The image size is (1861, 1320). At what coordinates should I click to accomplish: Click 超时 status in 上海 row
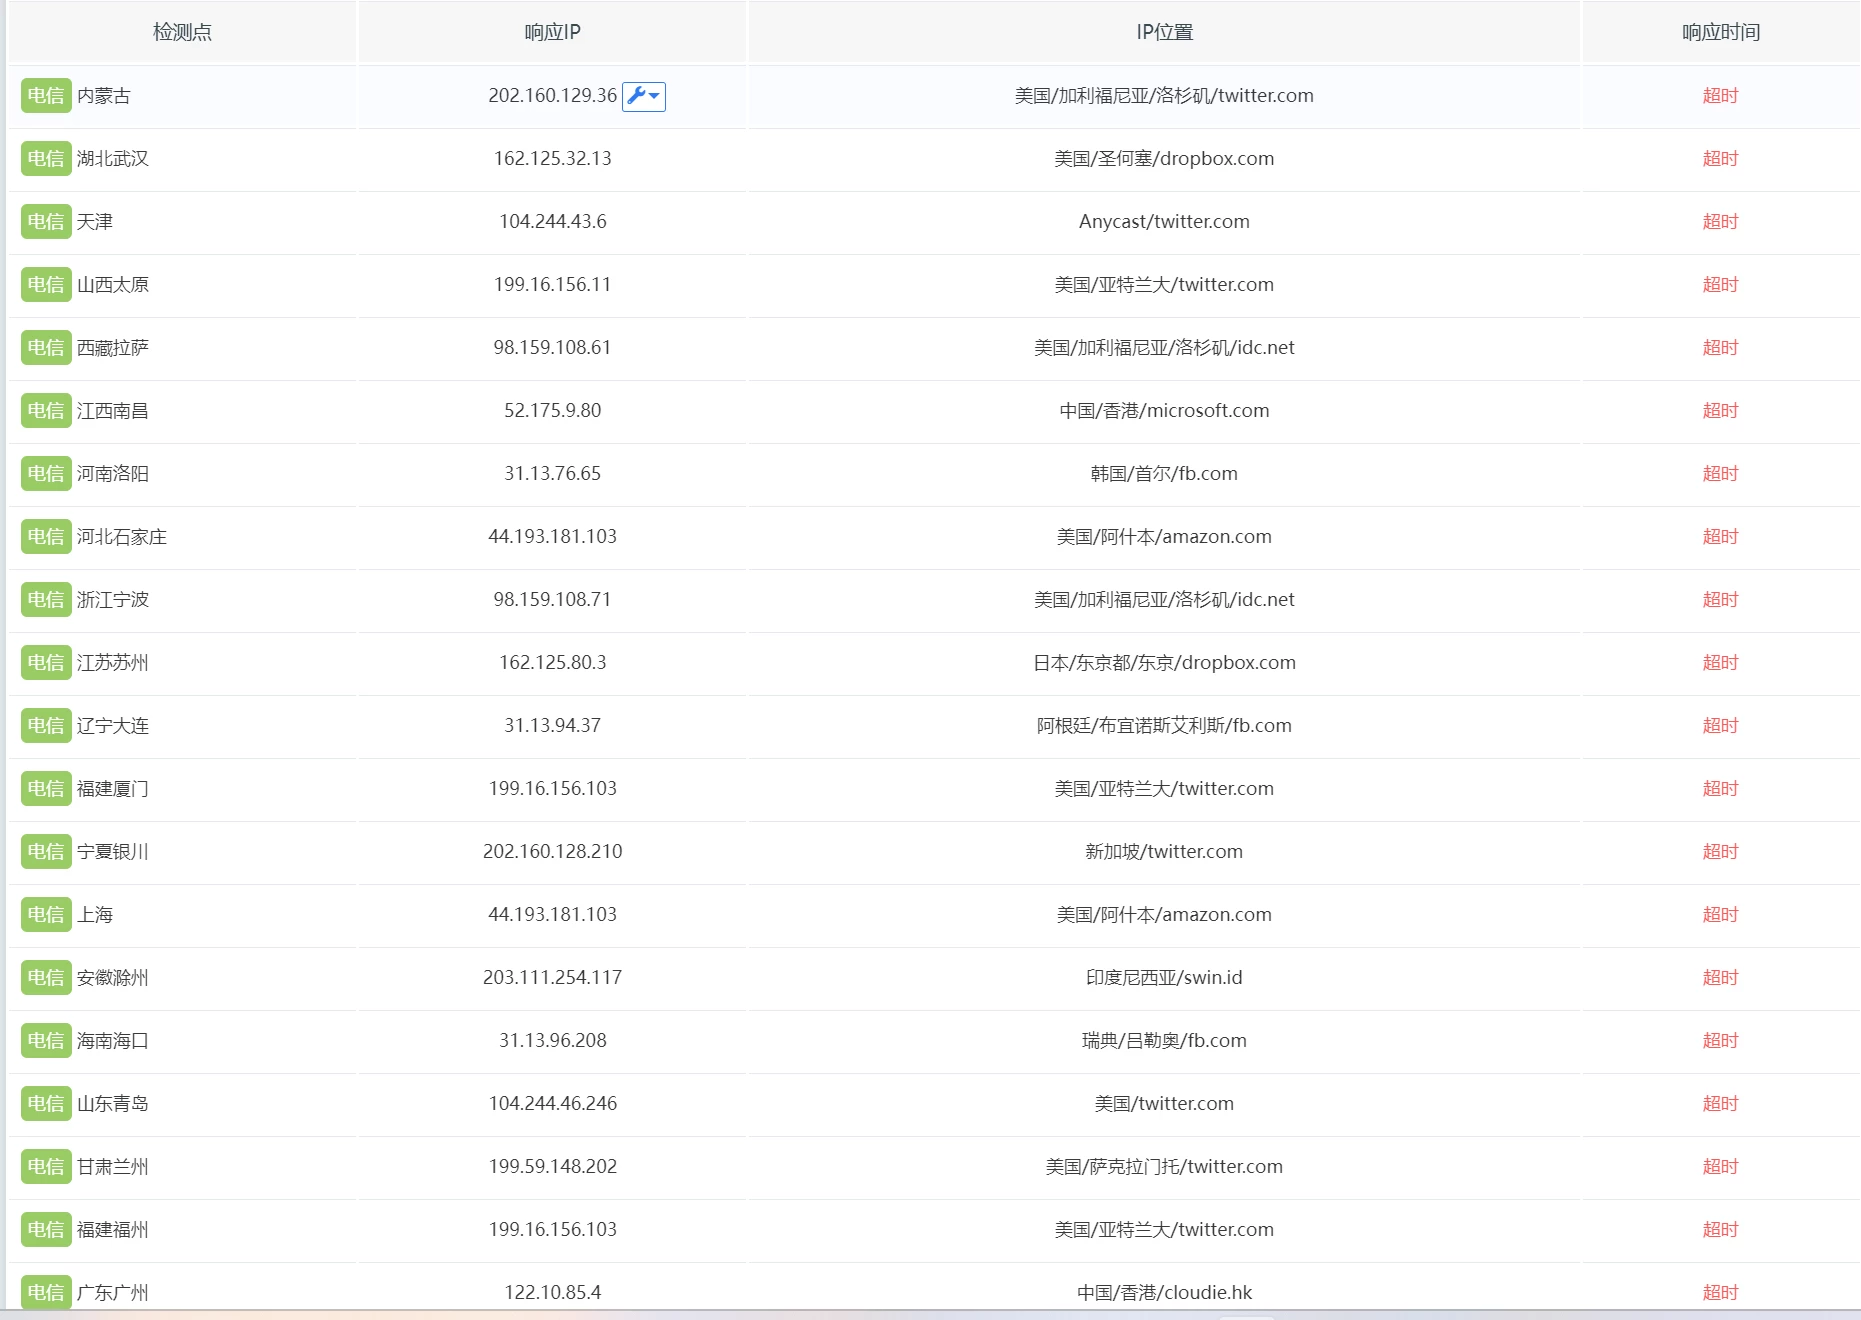tap(1720, 915)
